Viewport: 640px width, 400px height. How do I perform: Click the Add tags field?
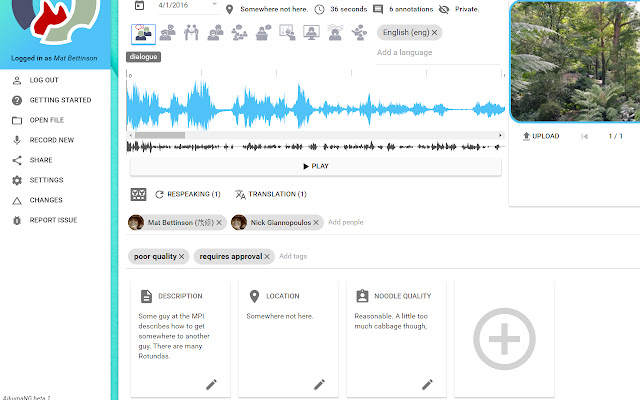pos(293,256)
